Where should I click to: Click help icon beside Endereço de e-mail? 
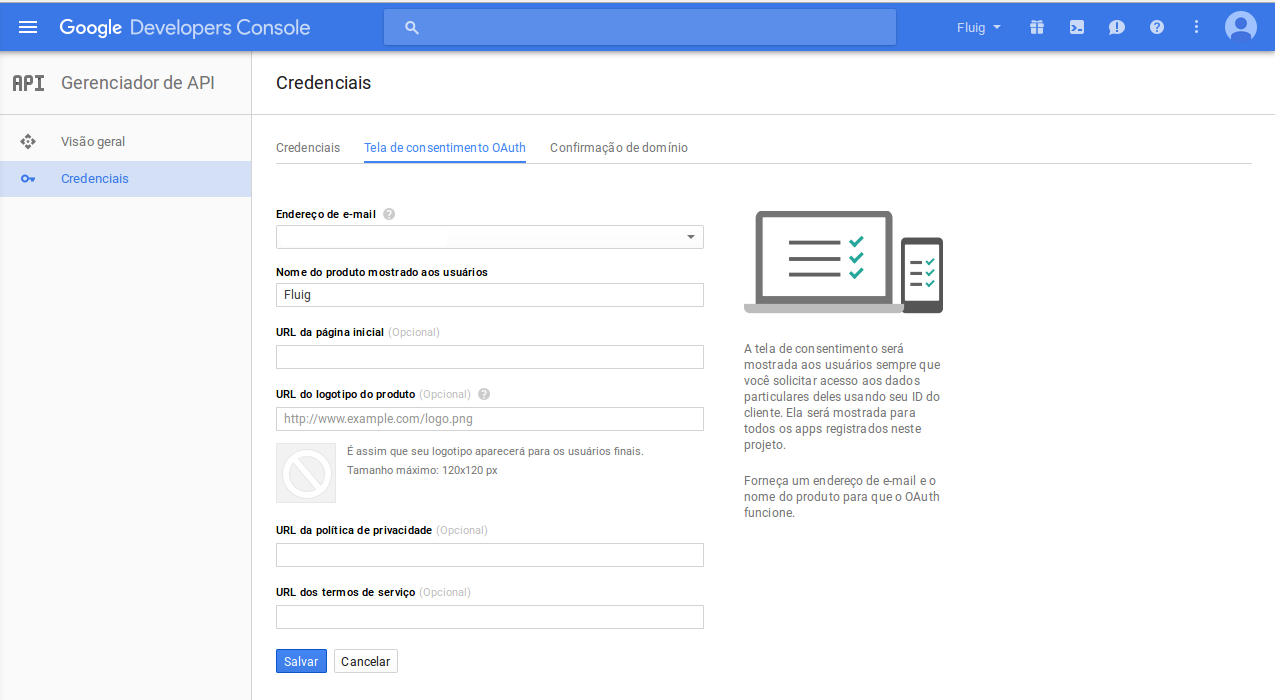[389, 214]
